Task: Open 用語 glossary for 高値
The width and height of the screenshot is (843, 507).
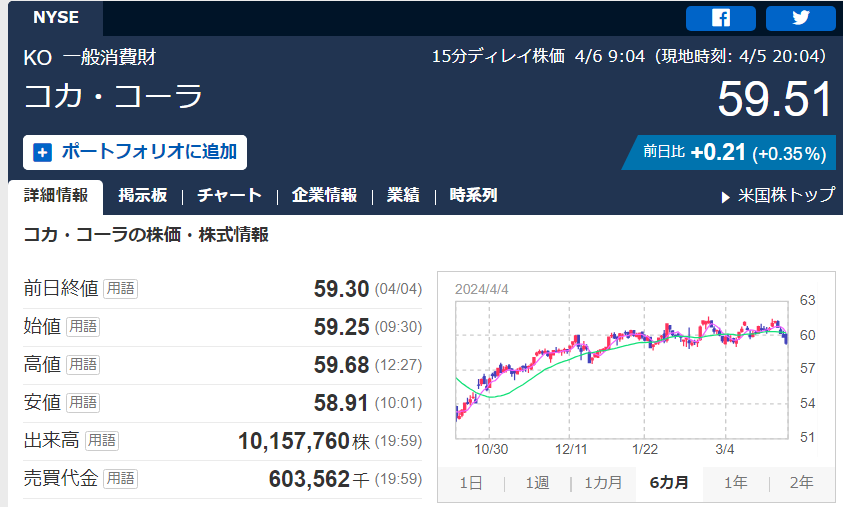Action: point(83,365)
